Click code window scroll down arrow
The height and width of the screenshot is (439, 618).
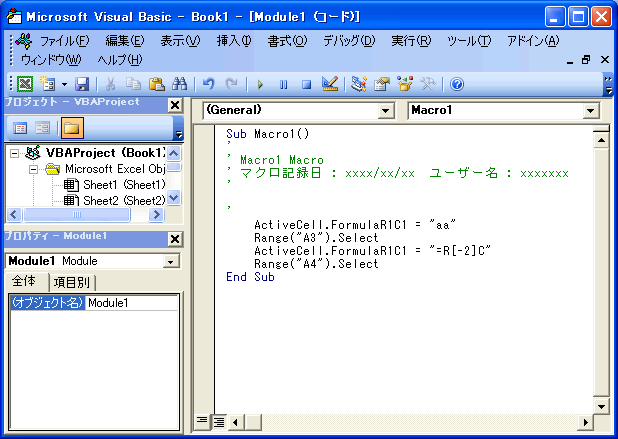point(601,407)
